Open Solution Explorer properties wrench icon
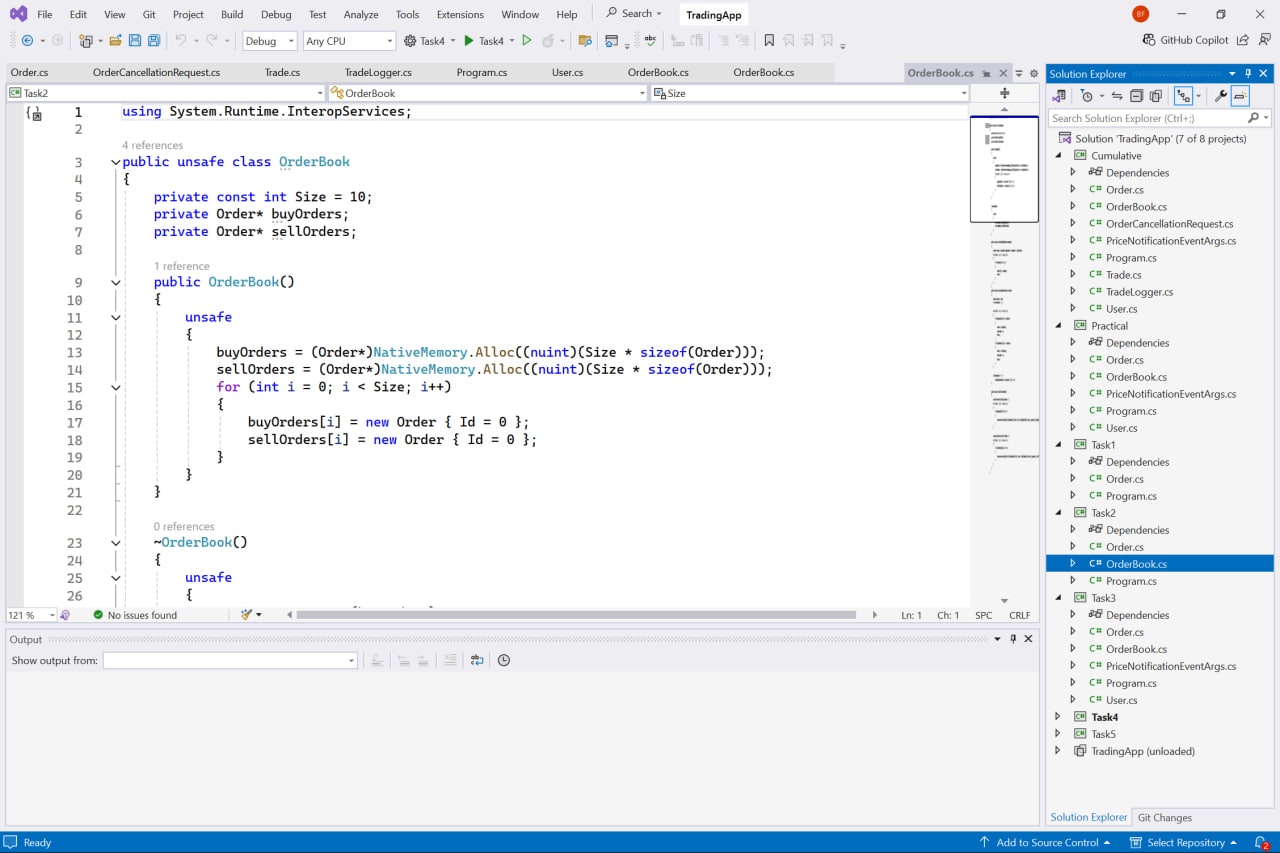This screenshot has width=1280, height=853. 1220,96
